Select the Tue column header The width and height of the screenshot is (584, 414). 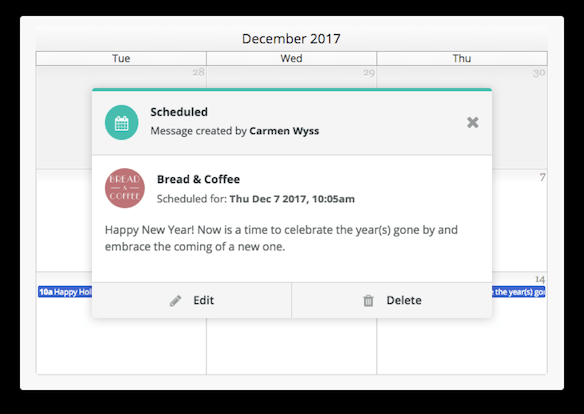[121, 58]
